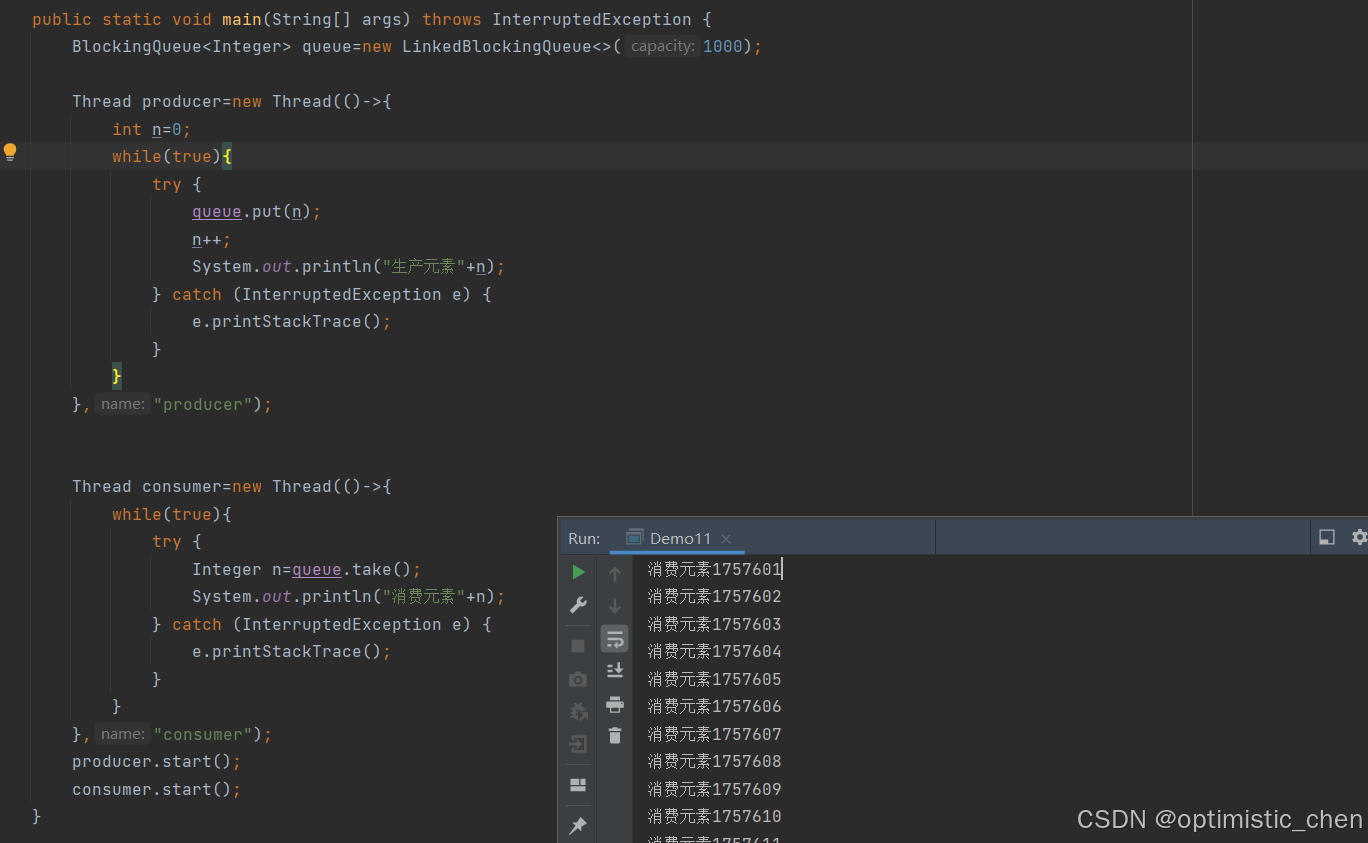This screenshot has height=843, width=1368.
Task: Click the "consumer" string argument
Action: [203, 734]
